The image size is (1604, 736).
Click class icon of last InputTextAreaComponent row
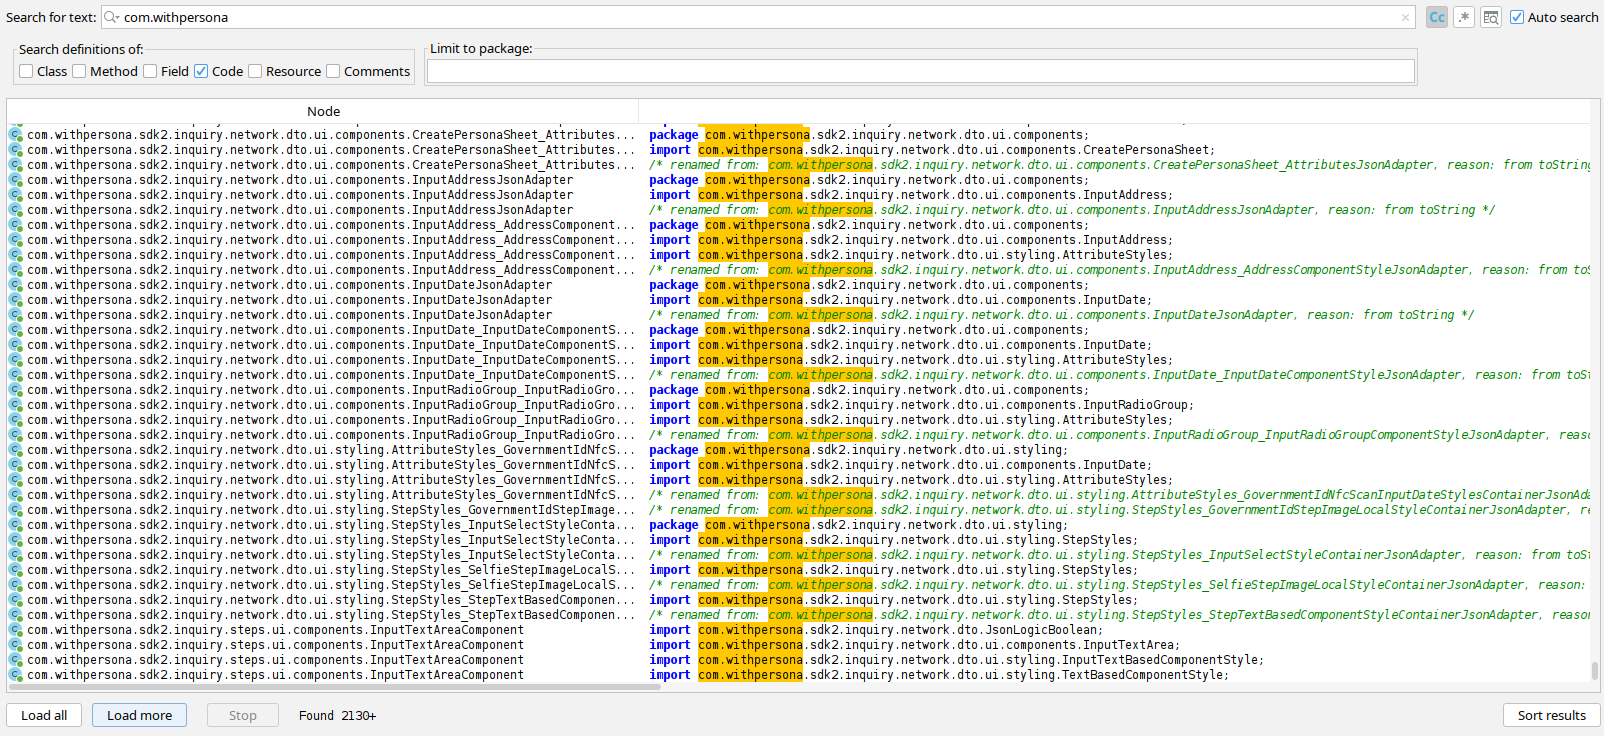(x=15, y=675)
